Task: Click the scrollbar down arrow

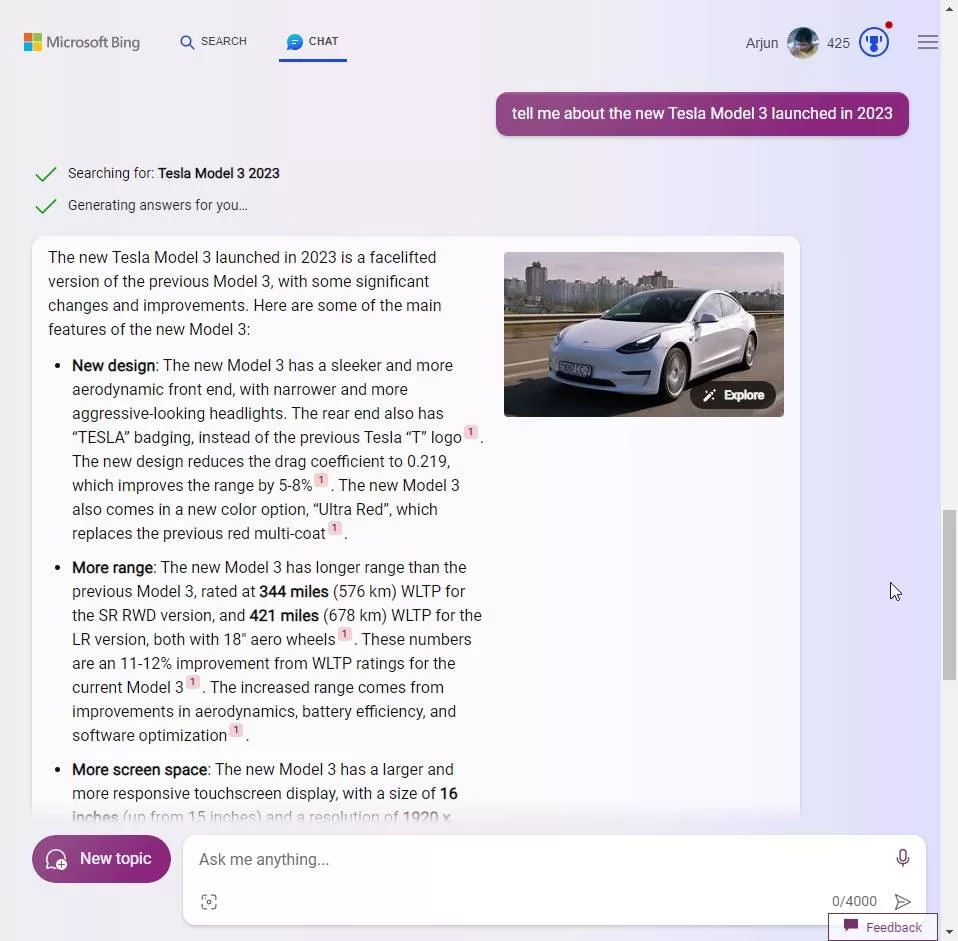Action: [949, 931]
